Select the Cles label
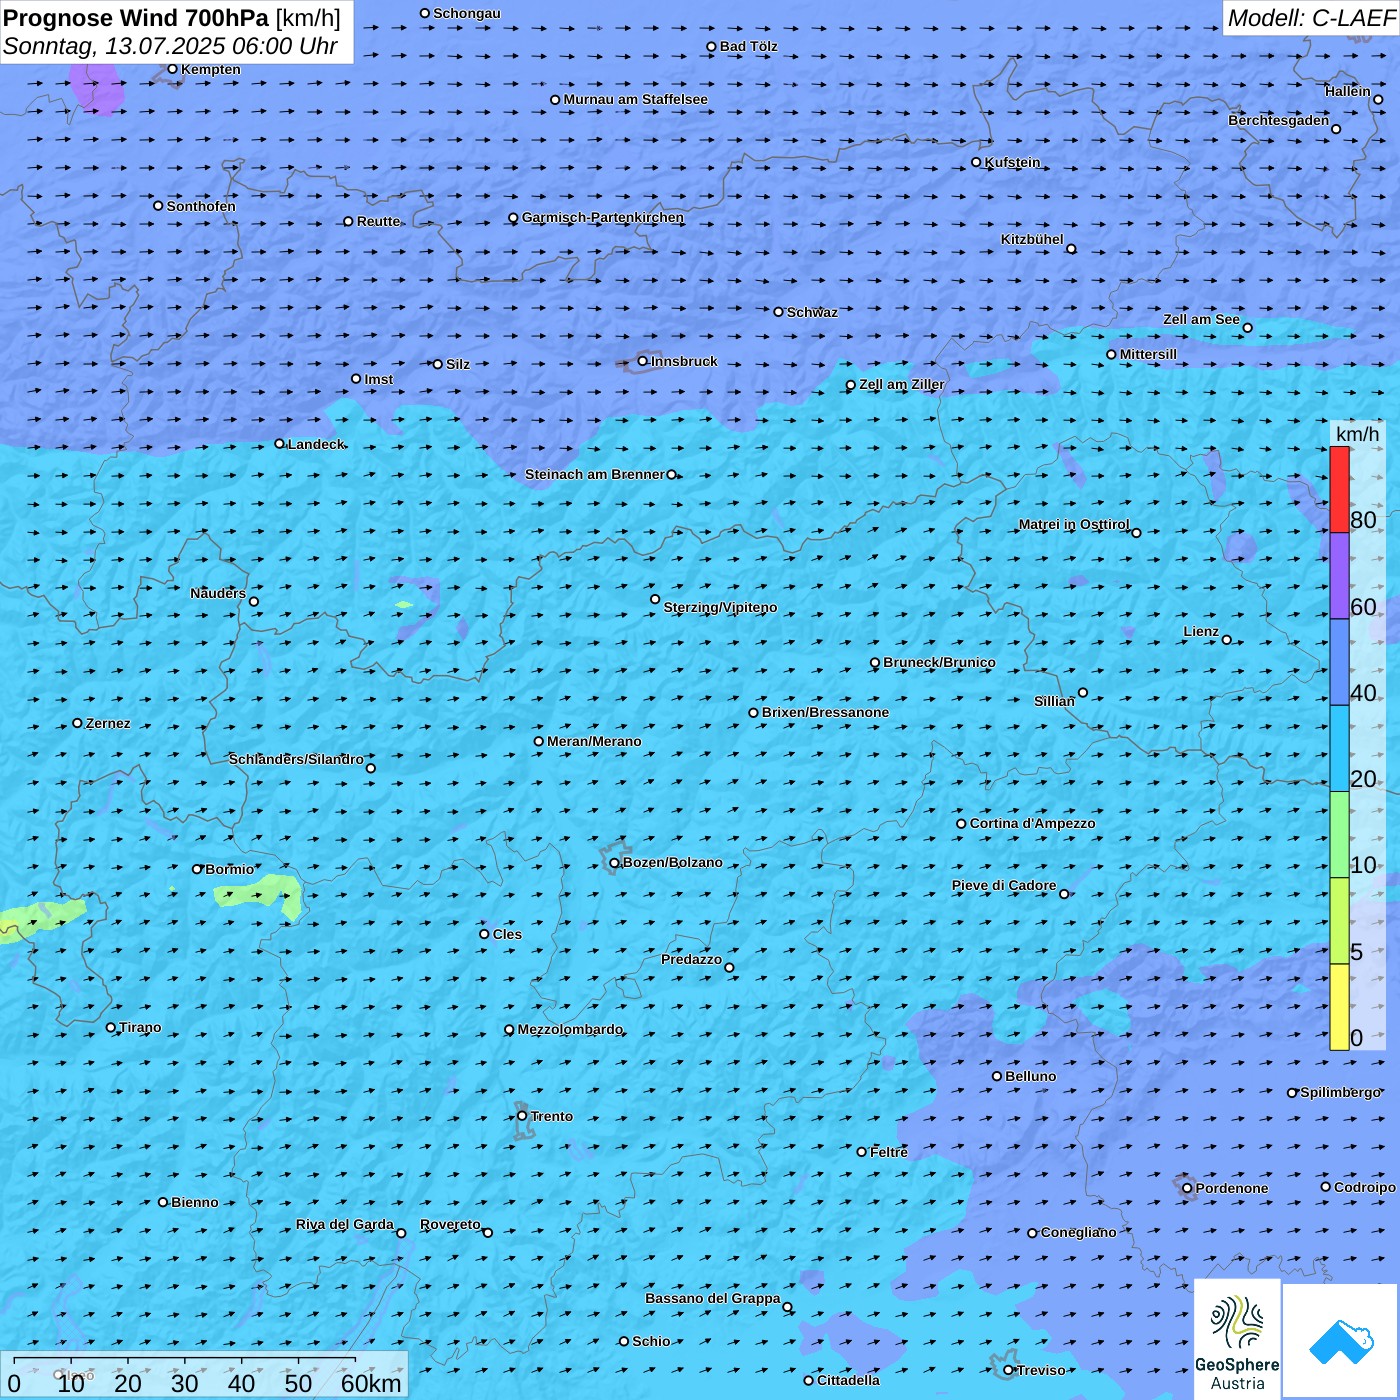The image size is (1400, 1400). (507, 934)
